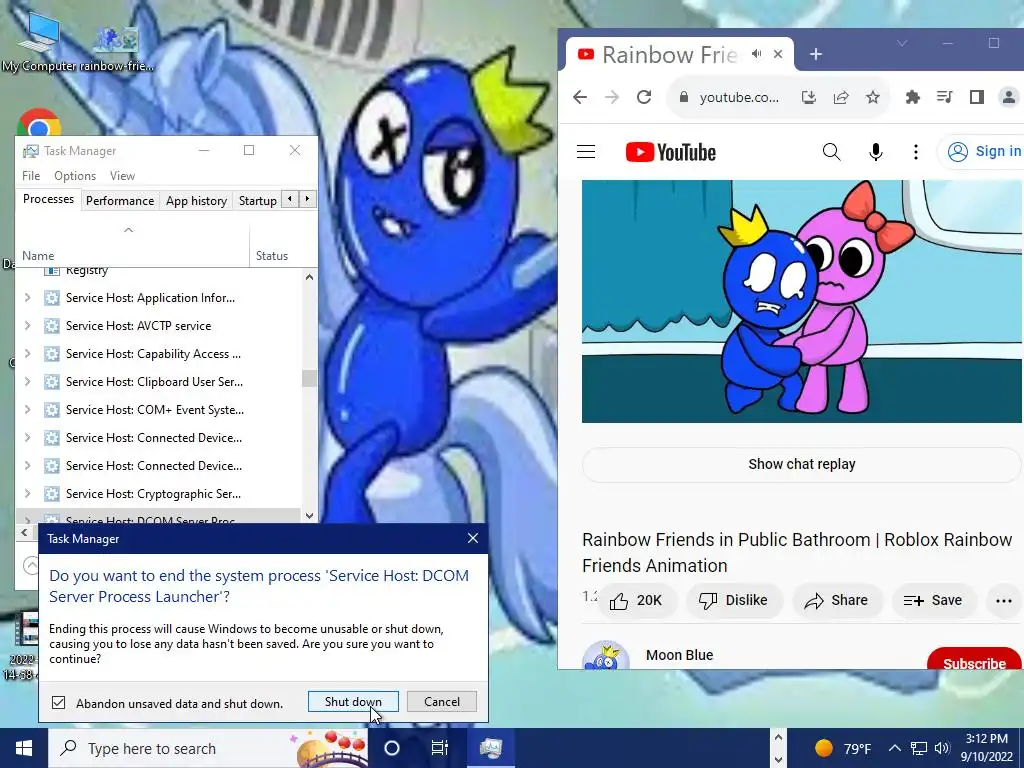1024x768 pixels.
Task: Open the browser profile avatar icon
Action: point(1009,97)
